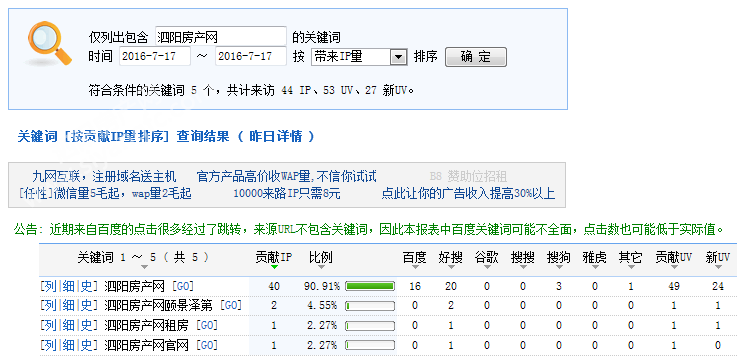Click [GO] next to 泗阳房产网官网
Screen dimensions: 752x362
[207, 345]
